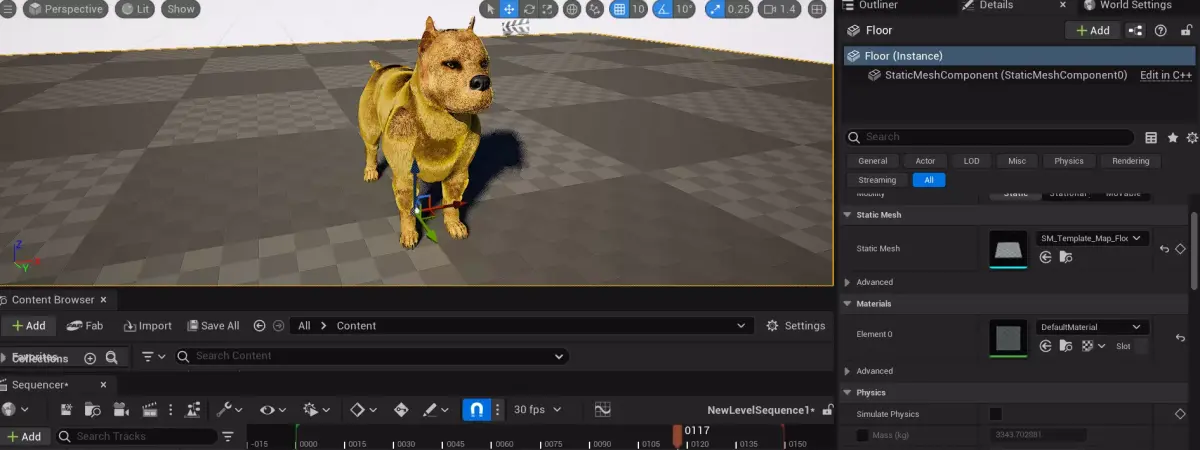Expand the Advanced section under Materials
The height and width of the screenshot is (450, 1200).
click(847, 371)
